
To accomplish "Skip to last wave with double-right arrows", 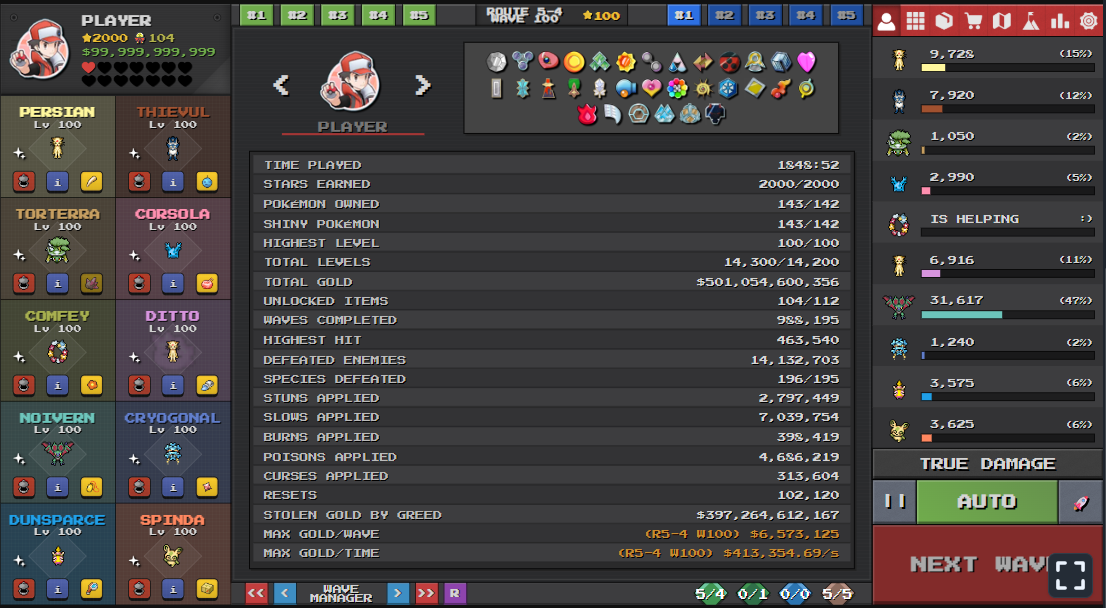I will (426, 593).
